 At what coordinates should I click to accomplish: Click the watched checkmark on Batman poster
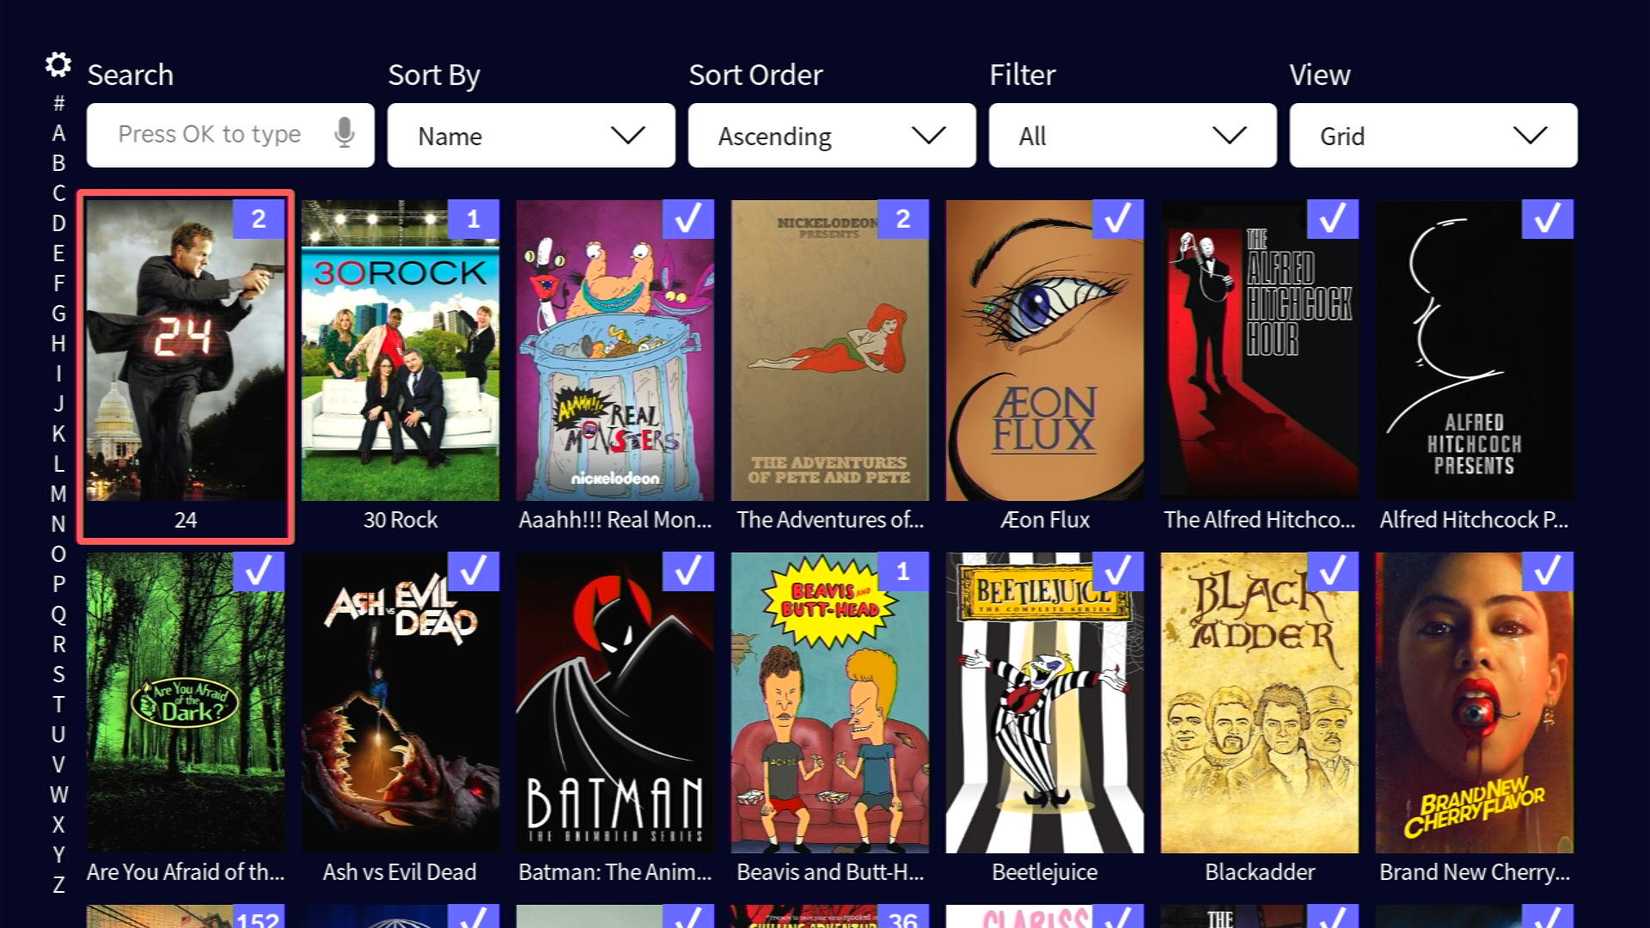[688, 571]
